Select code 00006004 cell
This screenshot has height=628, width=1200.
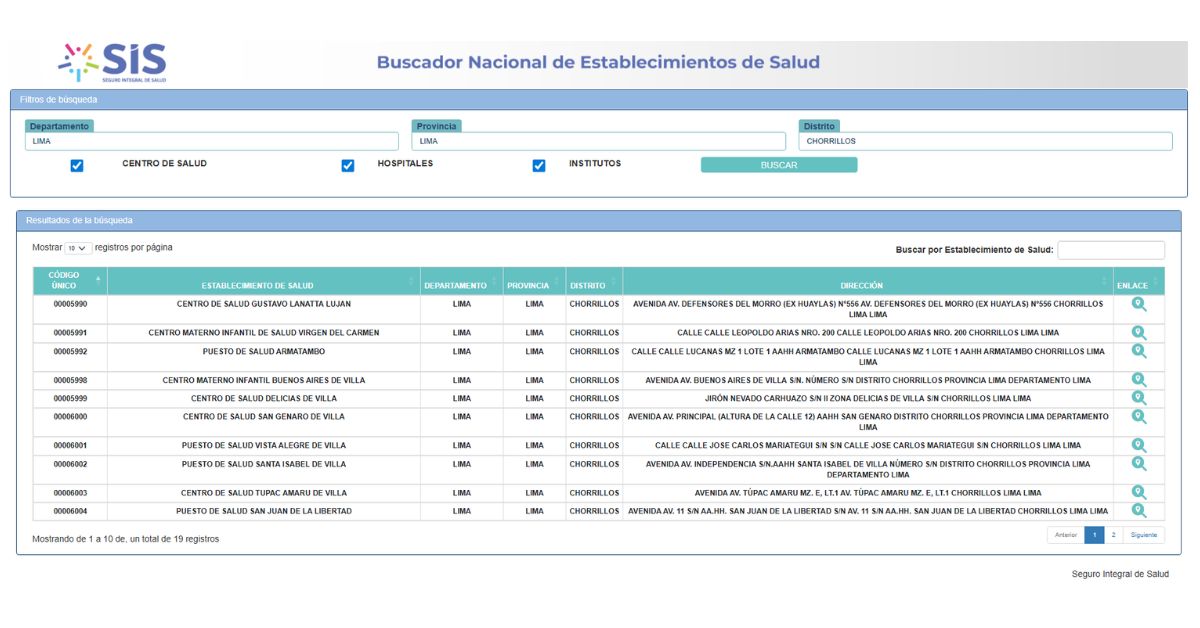pyautogui.click(x=70, y=511)
